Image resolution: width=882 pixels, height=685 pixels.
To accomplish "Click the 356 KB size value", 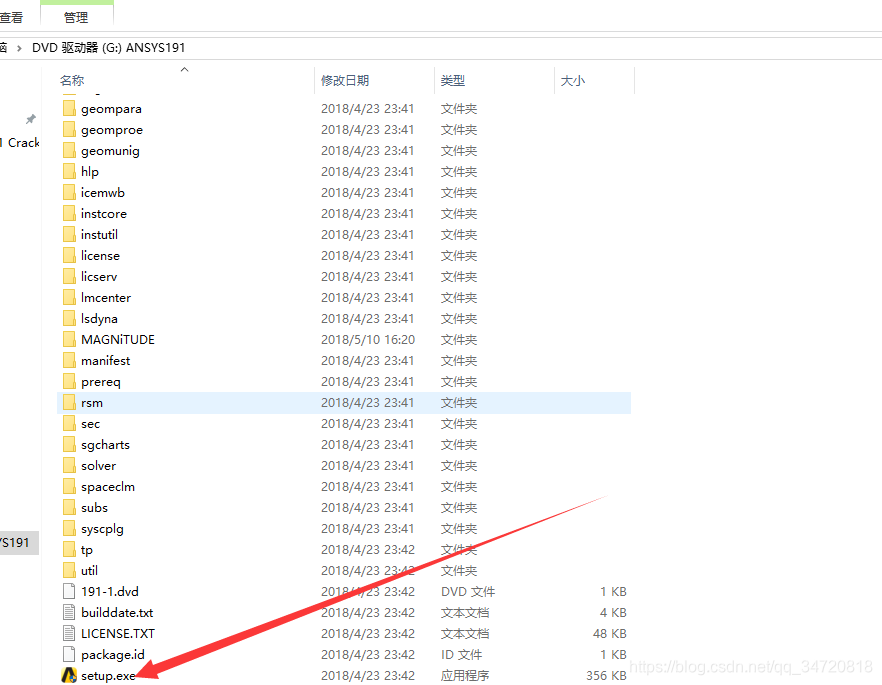I will tap(606, 675).
